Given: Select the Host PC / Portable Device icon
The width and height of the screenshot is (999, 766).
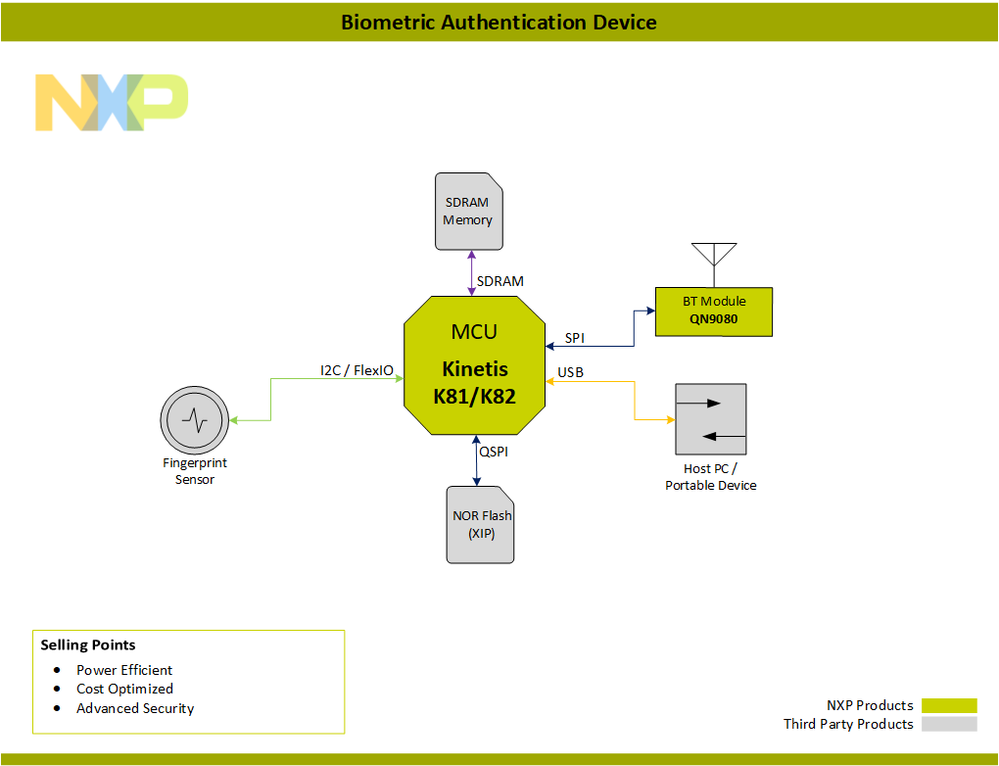Looking at the screenshot, I should pos(710,419).
